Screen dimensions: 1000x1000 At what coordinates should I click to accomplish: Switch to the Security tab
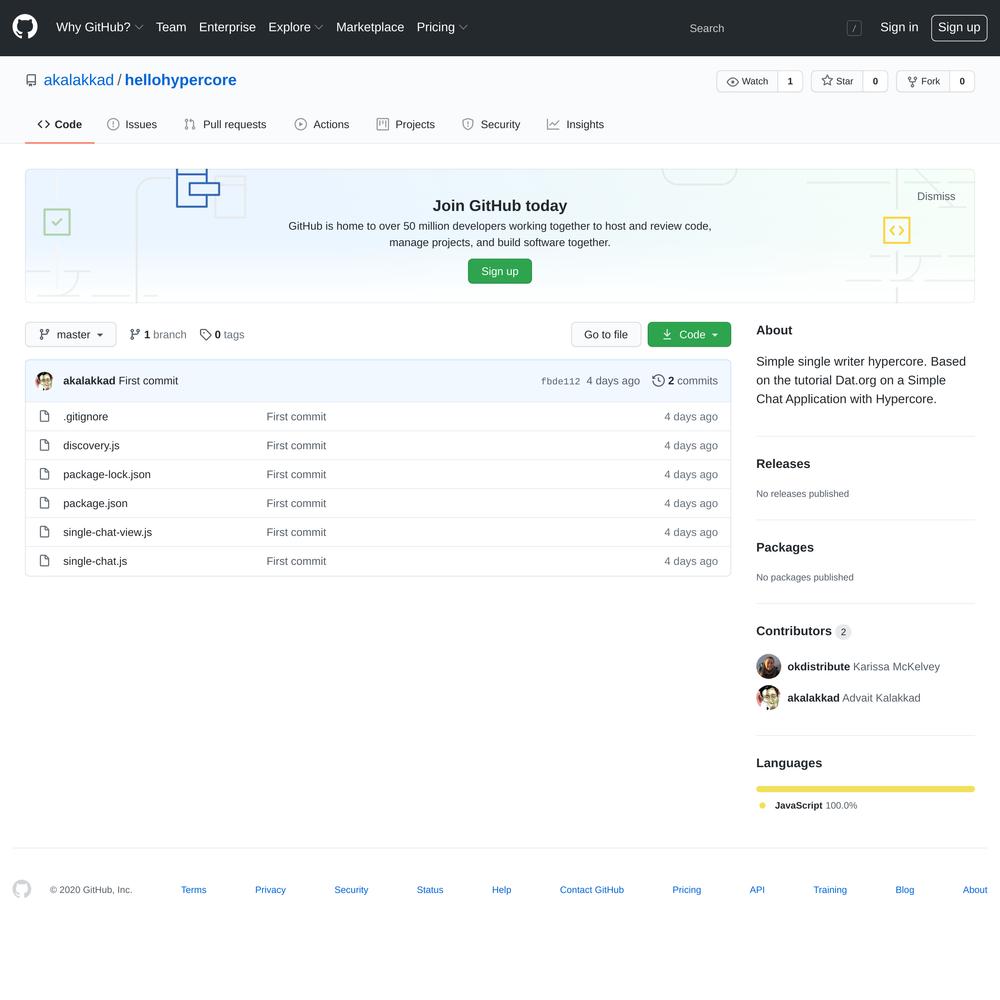pyautogui.click(x=491, y=124)
